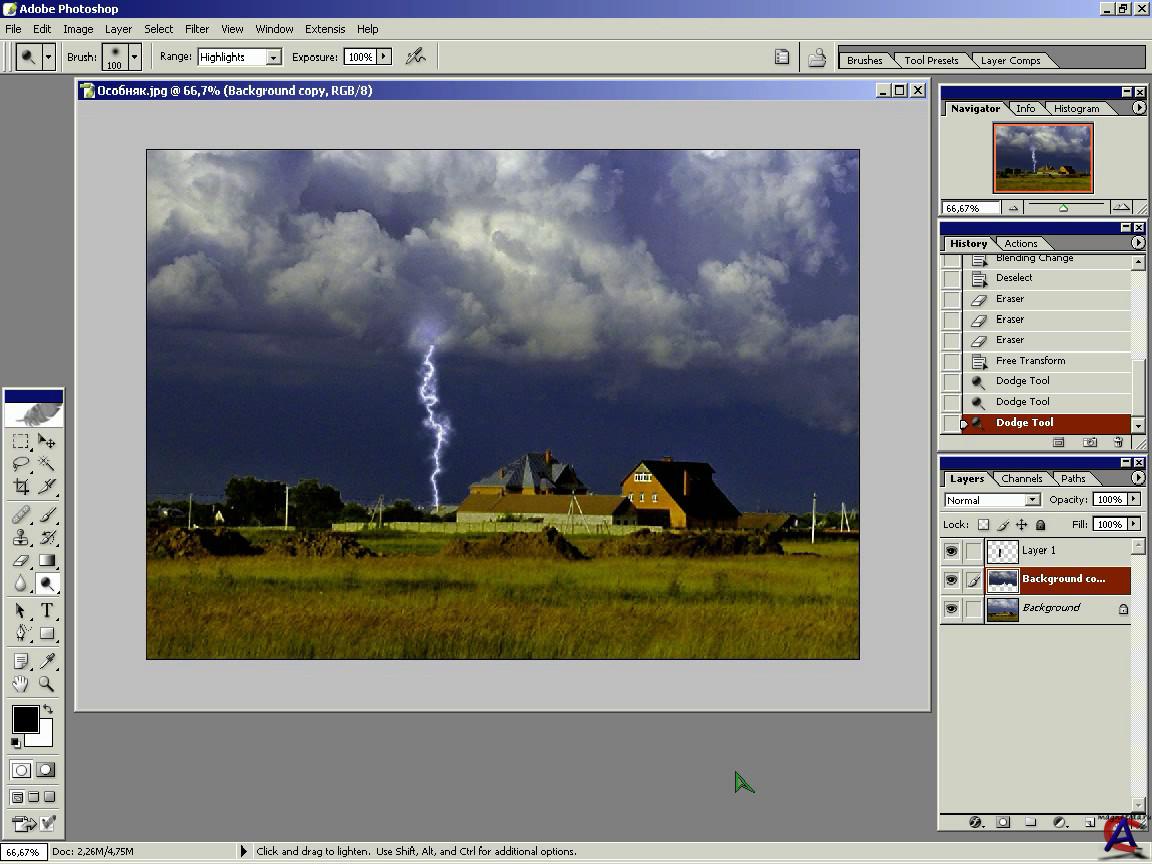Toggle visibility of the Background layer

[951, 609]
